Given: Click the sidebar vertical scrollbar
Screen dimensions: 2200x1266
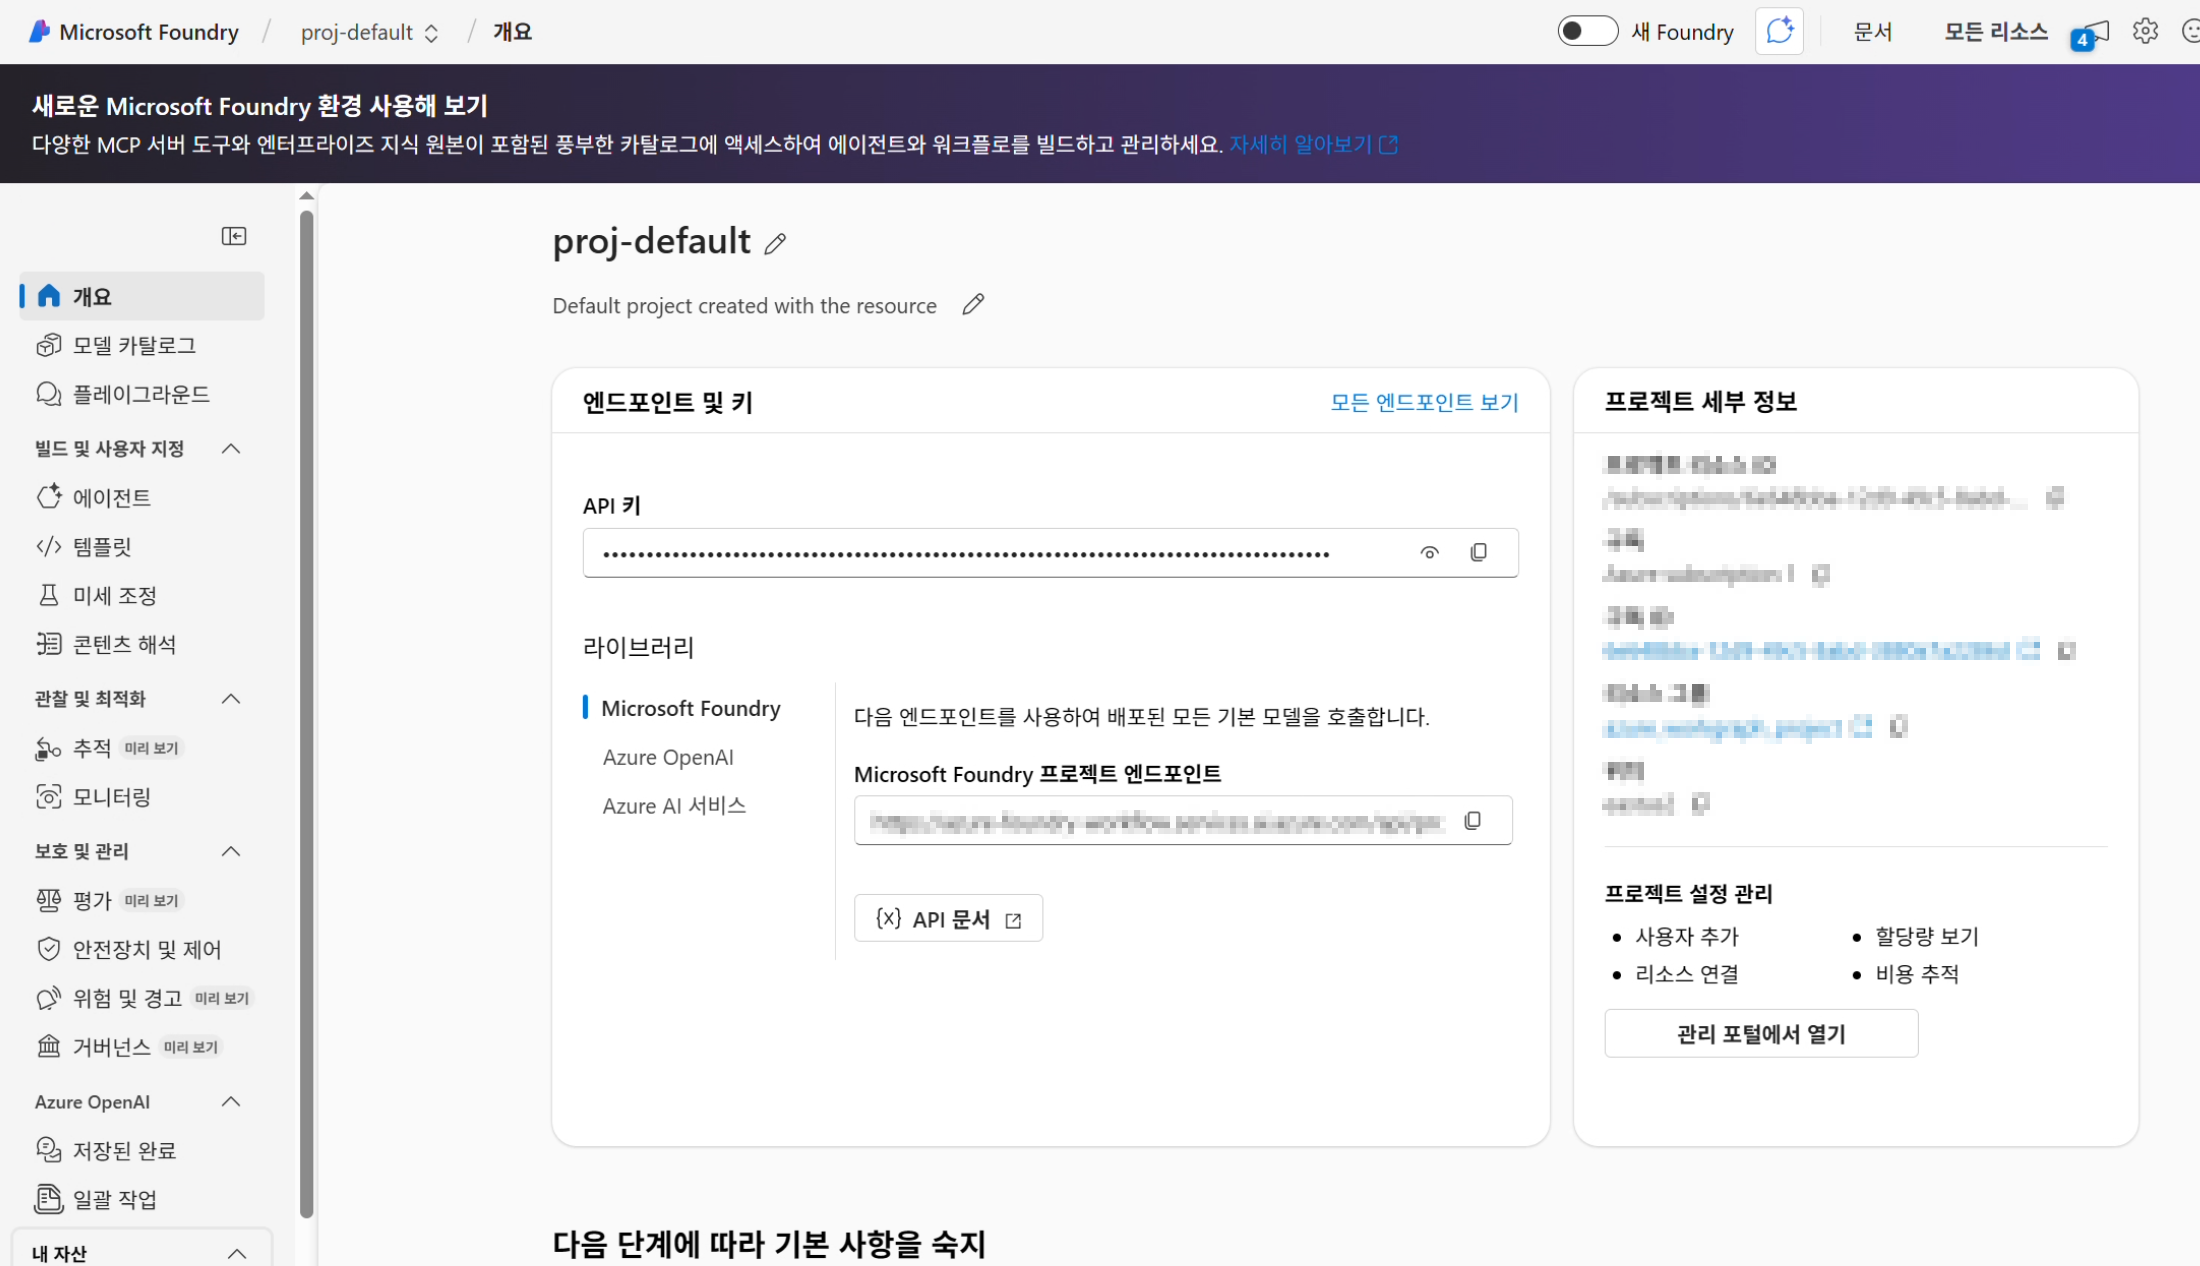Looking at the screenshot, I should pyautogui.click(x=307, y=700).
